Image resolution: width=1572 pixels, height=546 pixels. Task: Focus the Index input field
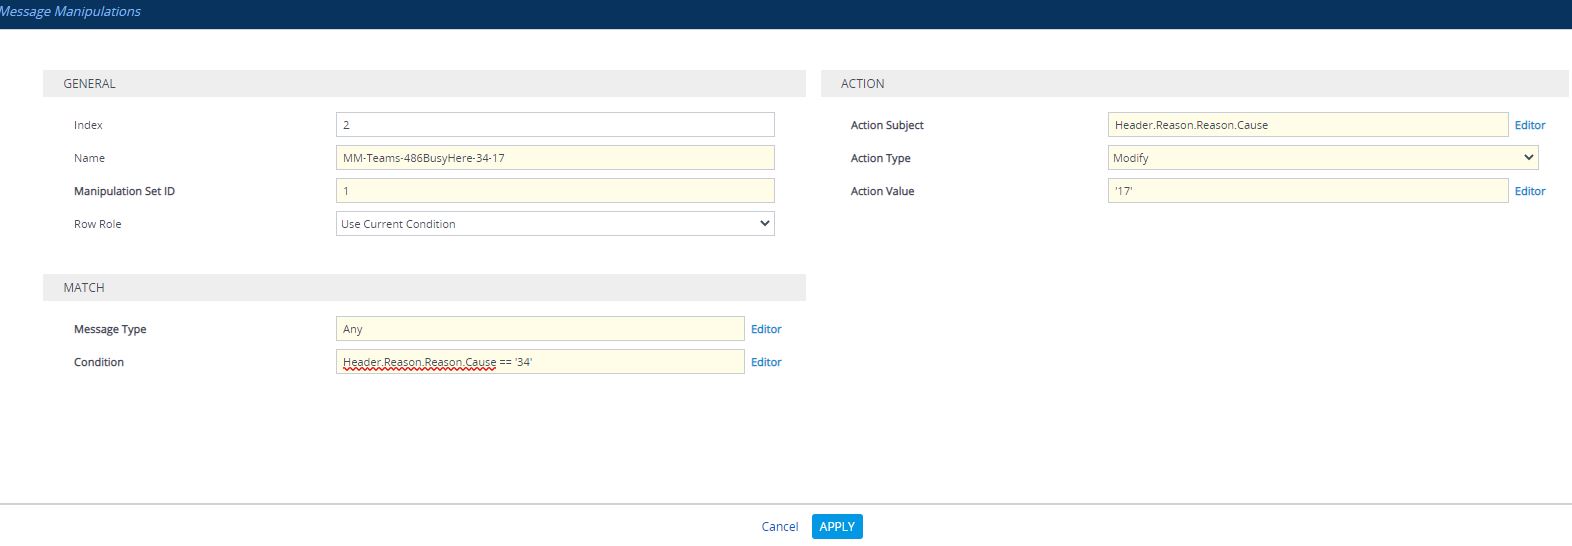tap(555, 125)
